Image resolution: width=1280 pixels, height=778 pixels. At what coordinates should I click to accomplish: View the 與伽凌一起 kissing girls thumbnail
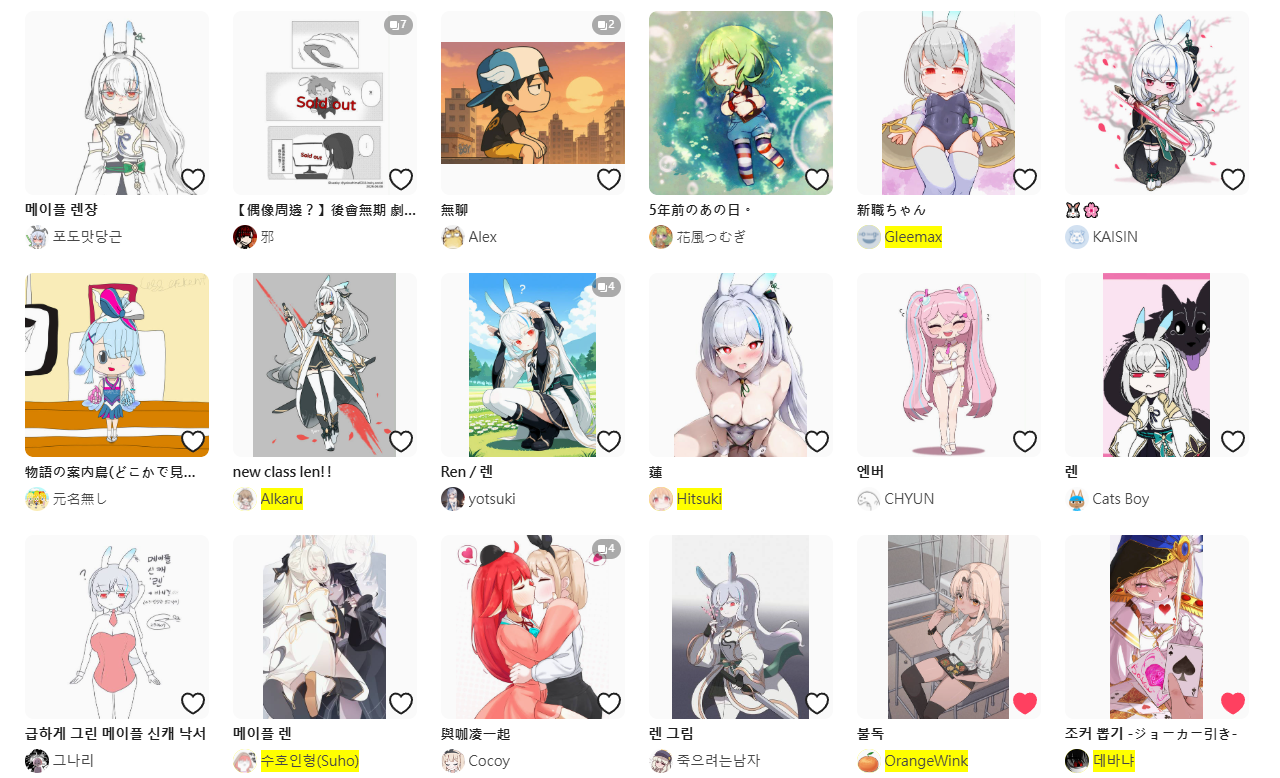[x=533, y=627]
